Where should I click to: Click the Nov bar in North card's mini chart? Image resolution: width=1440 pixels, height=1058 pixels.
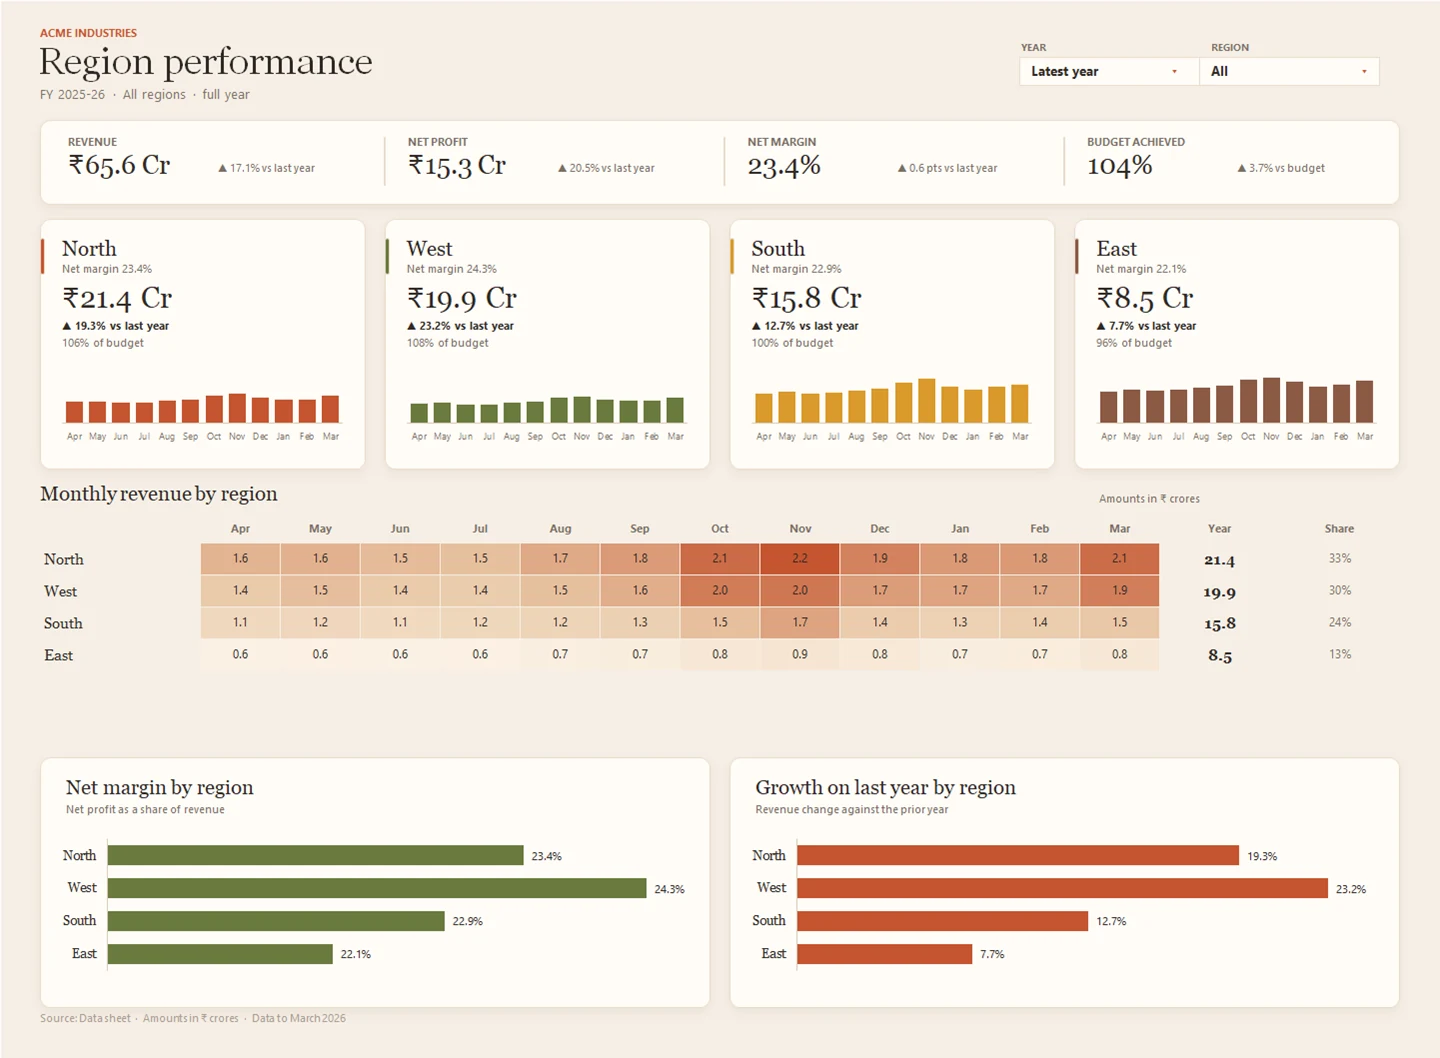point(237,408)
